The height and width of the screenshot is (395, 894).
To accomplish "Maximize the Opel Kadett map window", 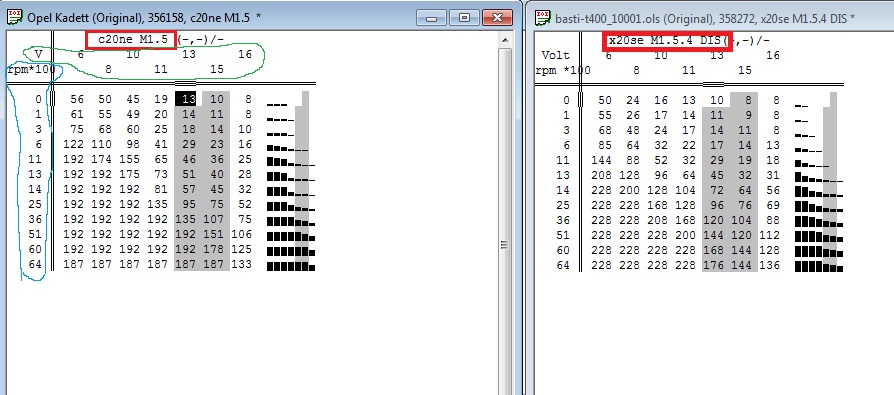I will 465,18.
